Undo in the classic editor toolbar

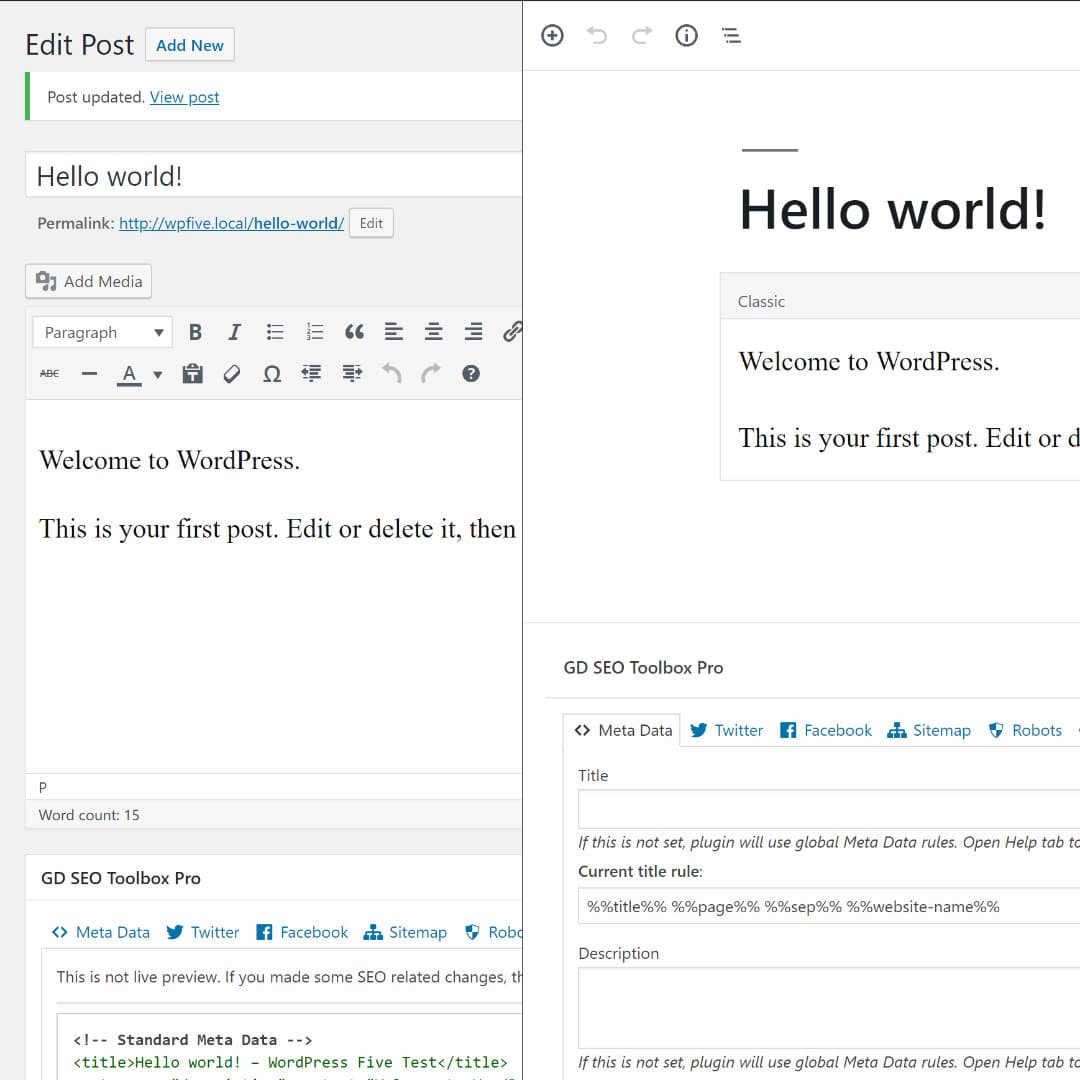[391, 373]
